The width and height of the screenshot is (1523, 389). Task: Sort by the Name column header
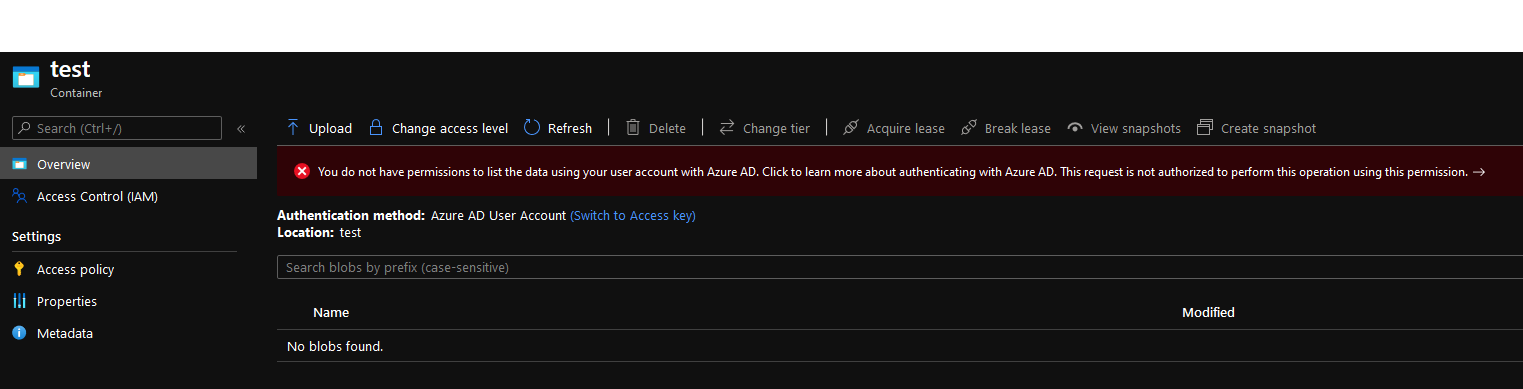(331, 312)
